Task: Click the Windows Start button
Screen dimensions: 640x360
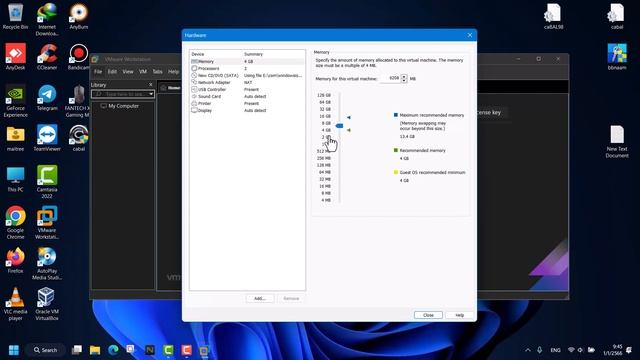Action: pyautogui.click(x=13, y=350)
